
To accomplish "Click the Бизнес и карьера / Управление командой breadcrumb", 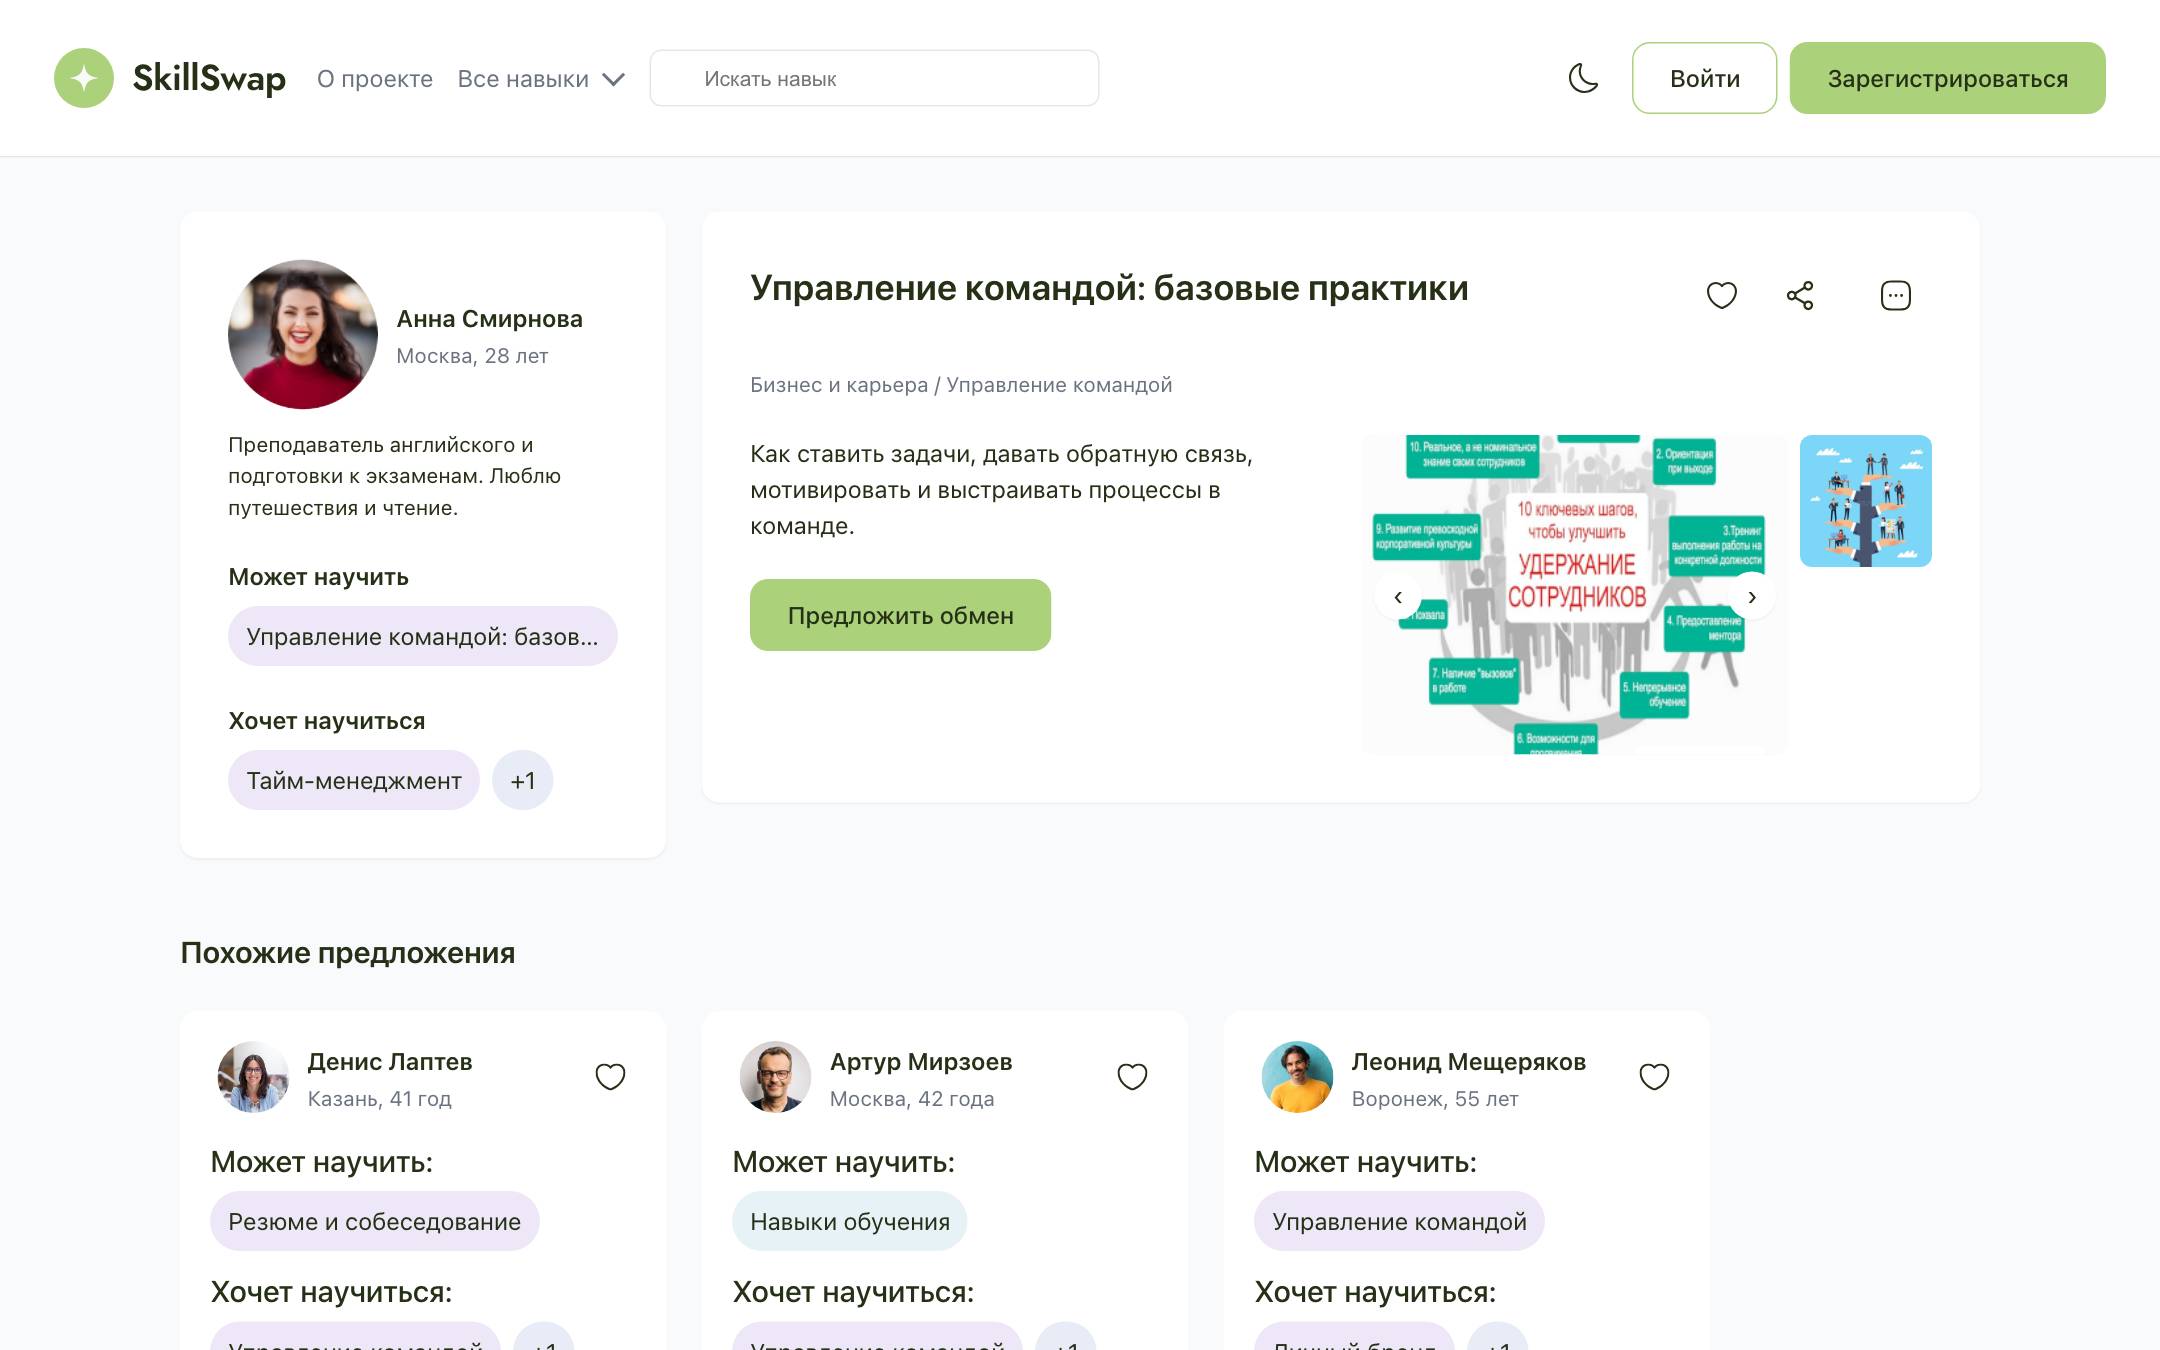I will 961,385.
